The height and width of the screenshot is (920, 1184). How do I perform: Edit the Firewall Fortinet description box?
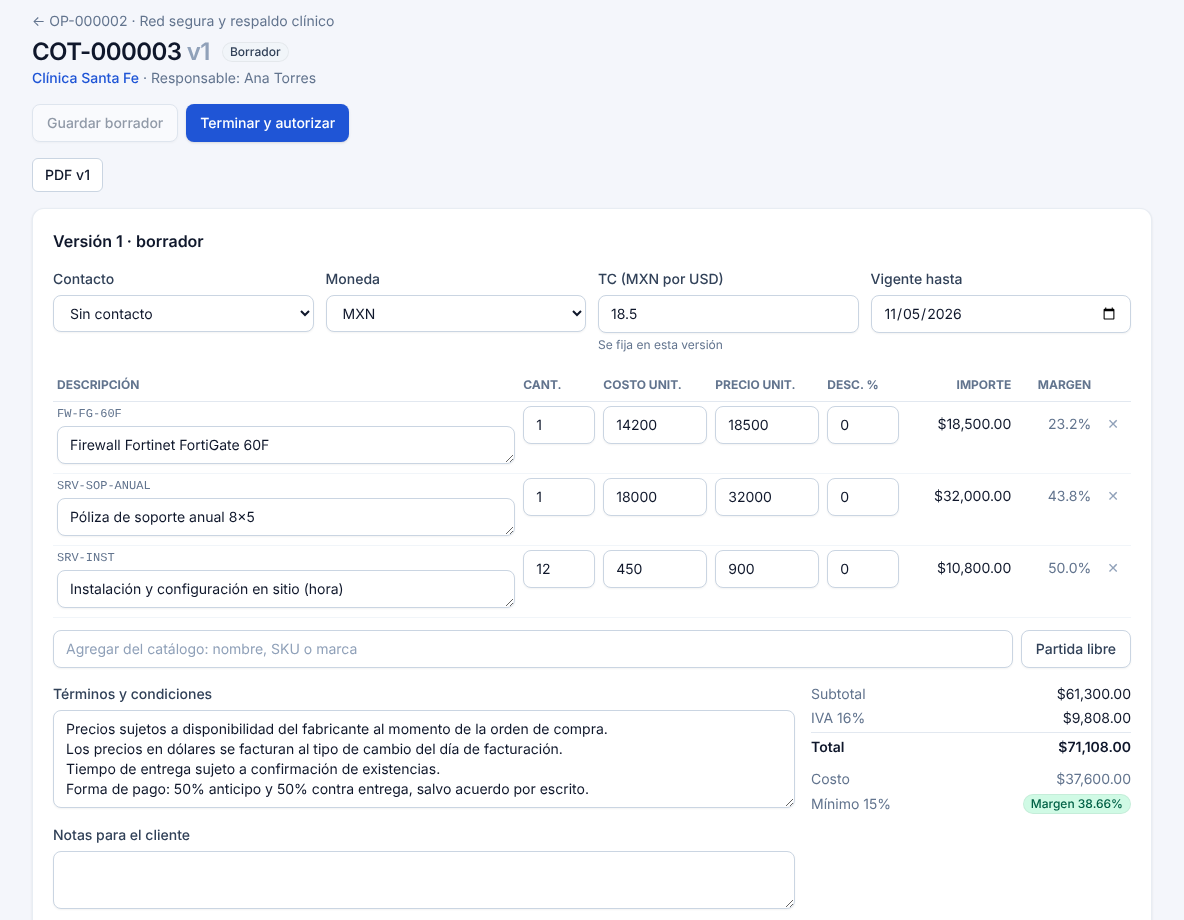(x=285, y=446)
